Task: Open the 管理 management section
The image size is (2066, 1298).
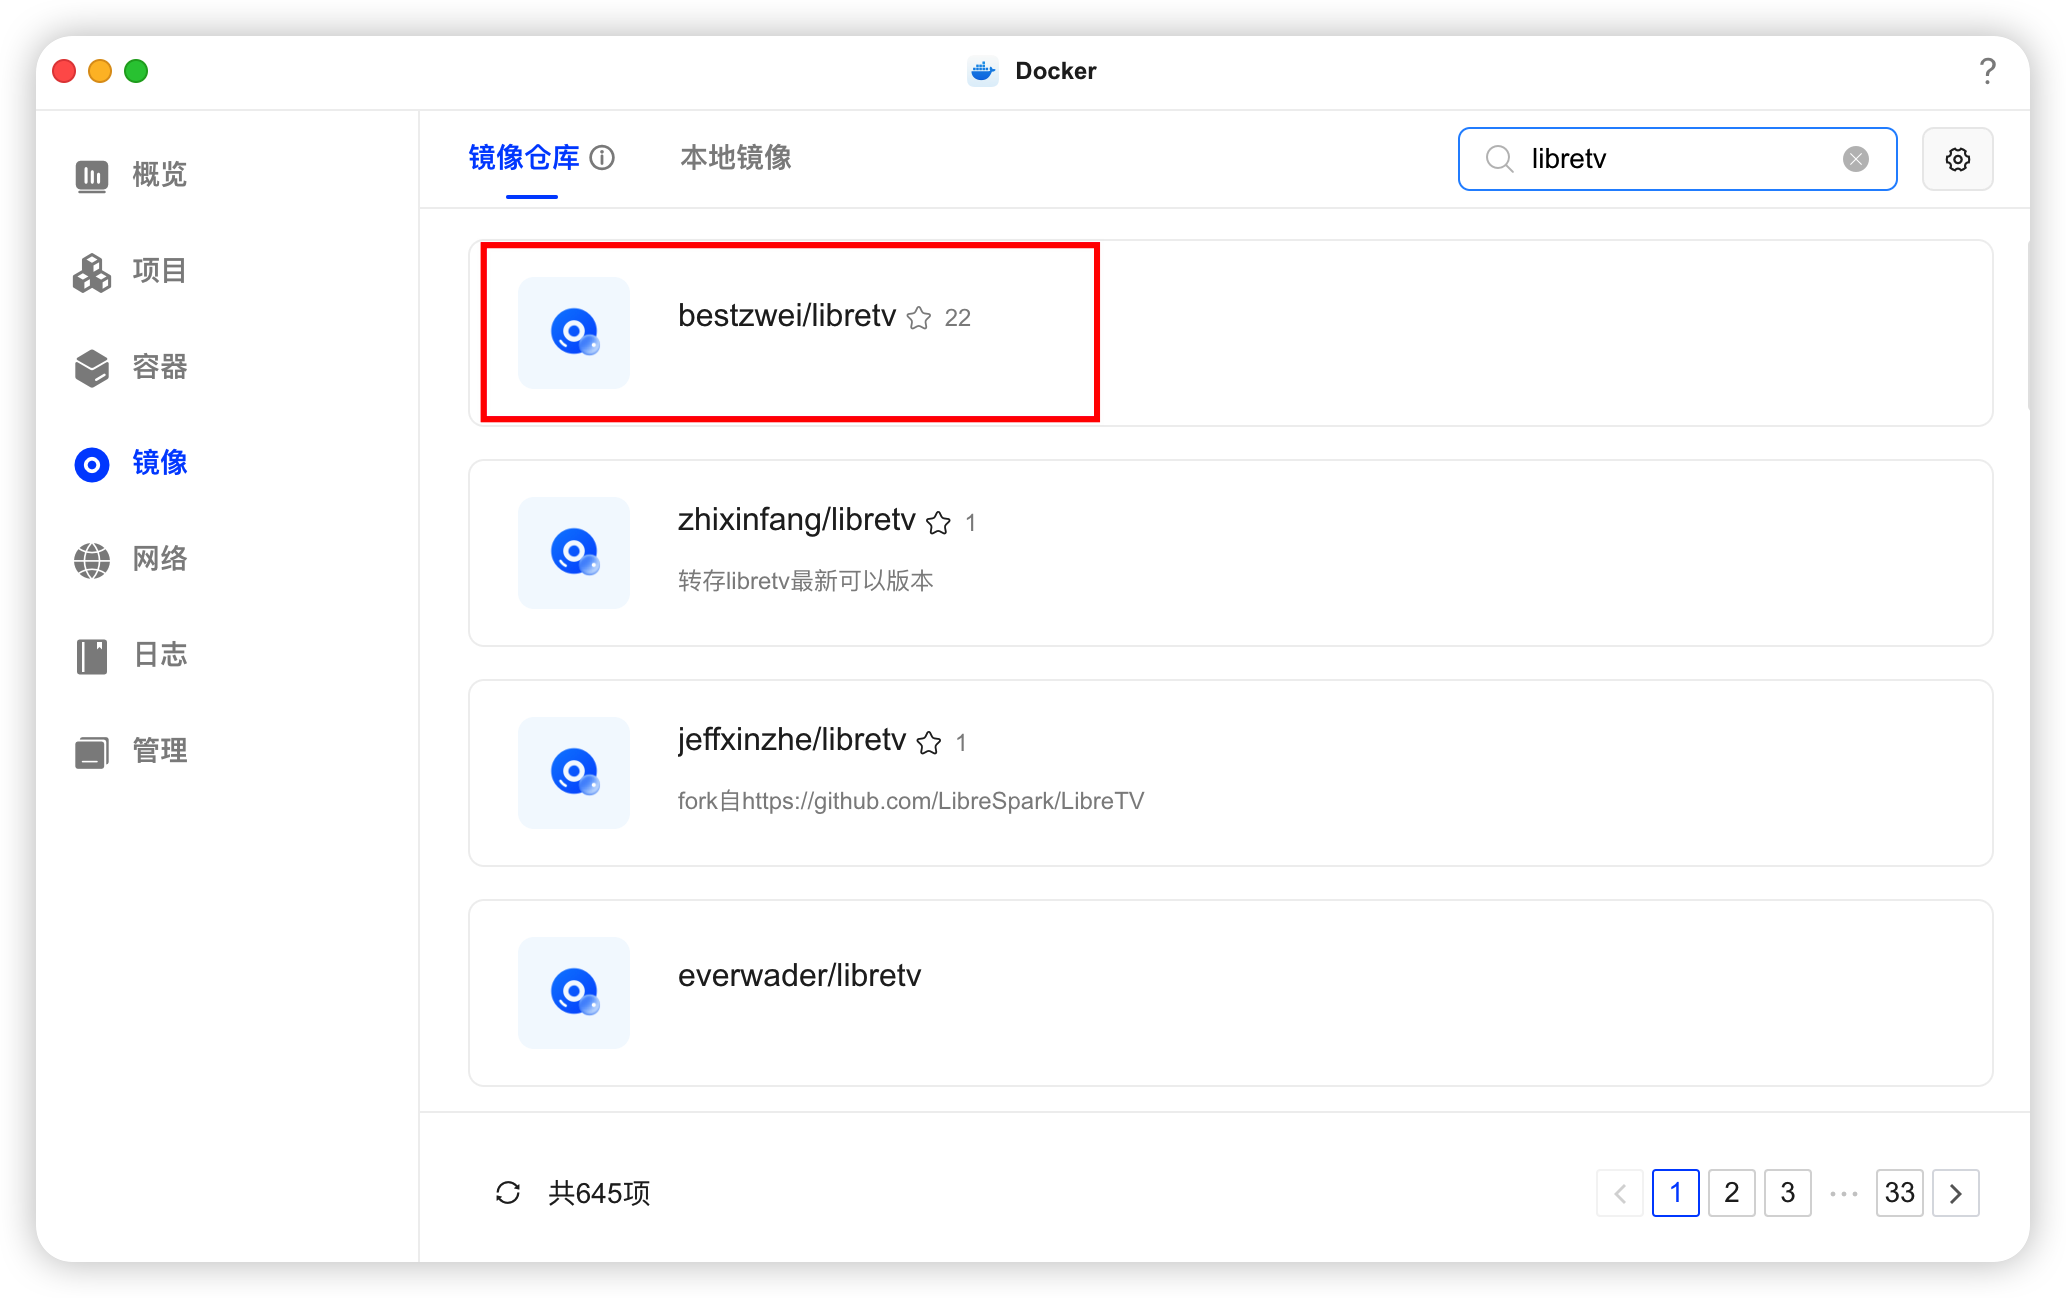Action: click(x=131, y=751)
